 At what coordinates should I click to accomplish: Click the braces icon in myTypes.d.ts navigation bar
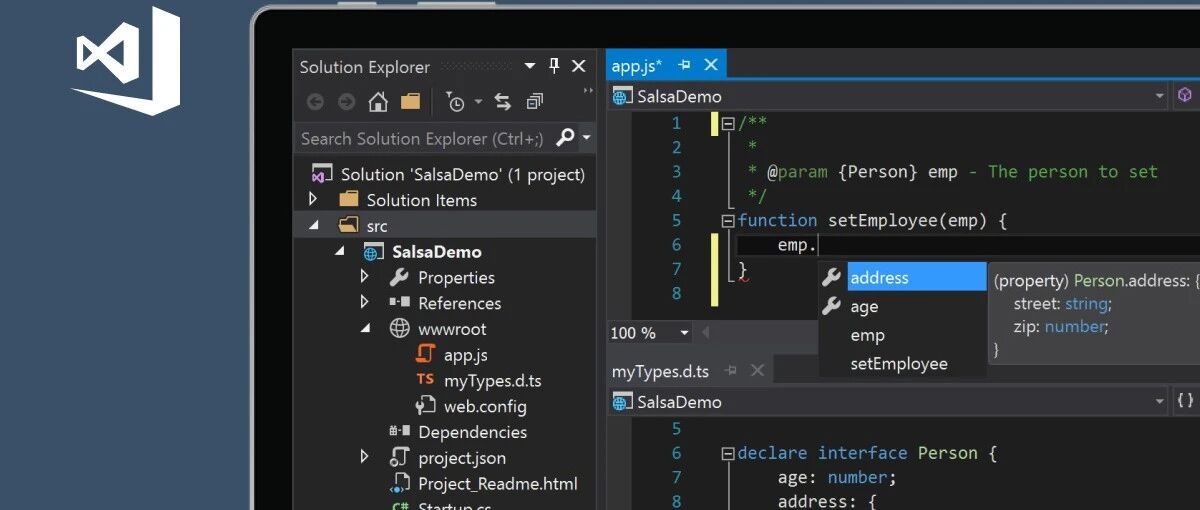coord(1185,400)
